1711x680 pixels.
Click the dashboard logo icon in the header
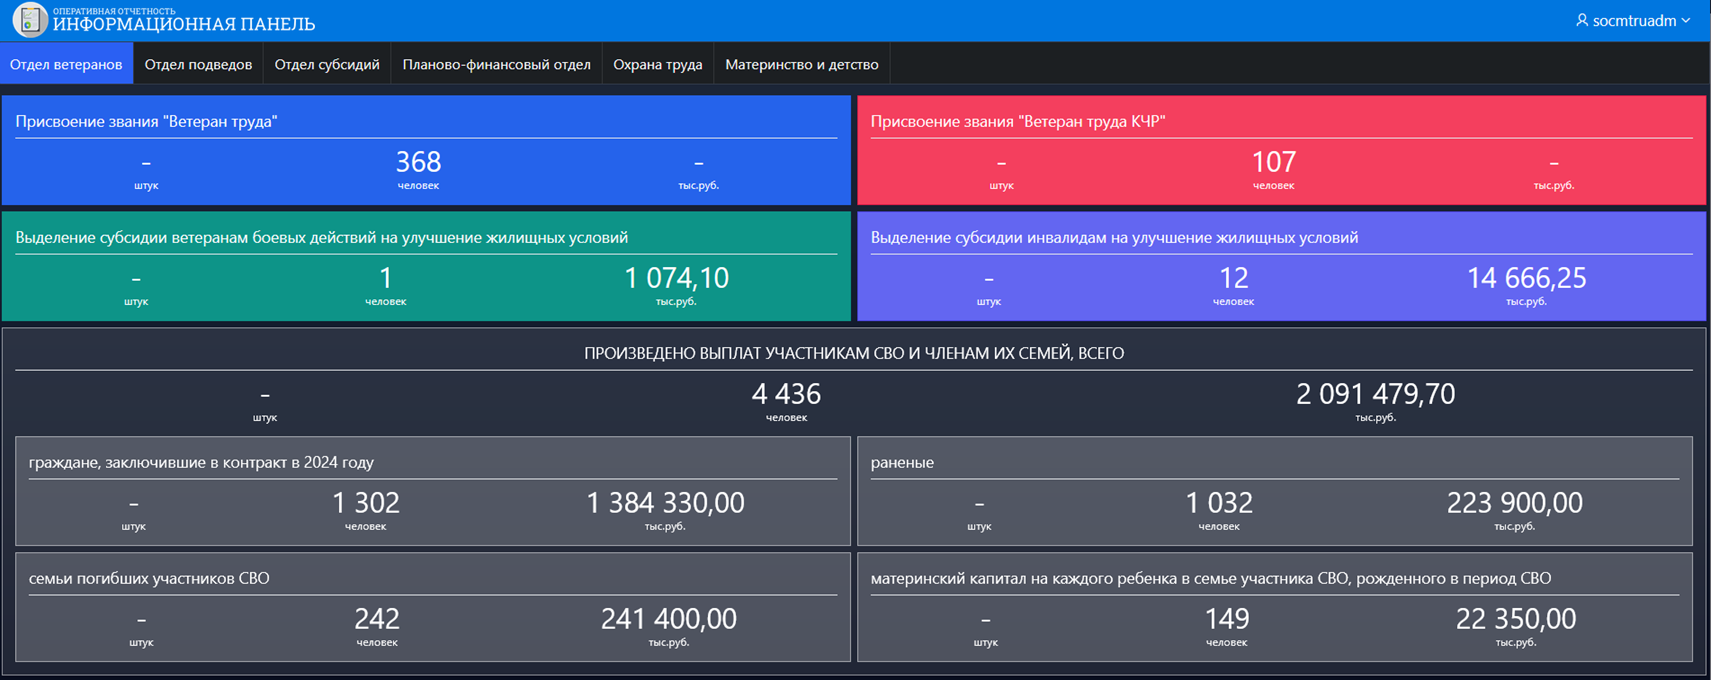point(30,20)
